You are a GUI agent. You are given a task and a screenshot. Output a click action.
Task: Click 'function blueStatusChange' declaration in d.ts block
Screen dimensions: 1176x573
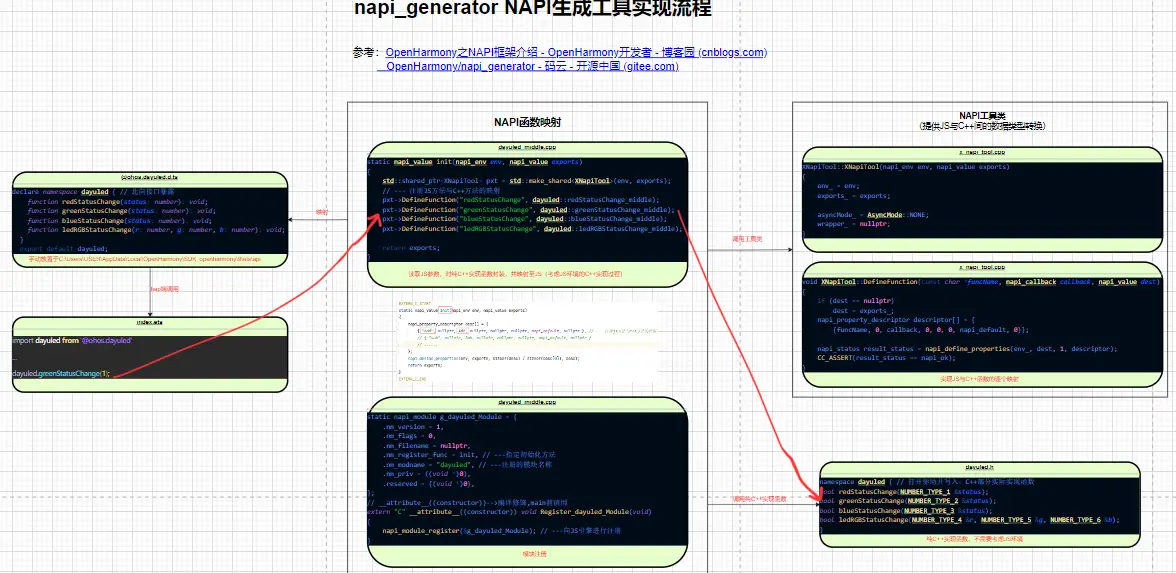[x=118, y=220]
